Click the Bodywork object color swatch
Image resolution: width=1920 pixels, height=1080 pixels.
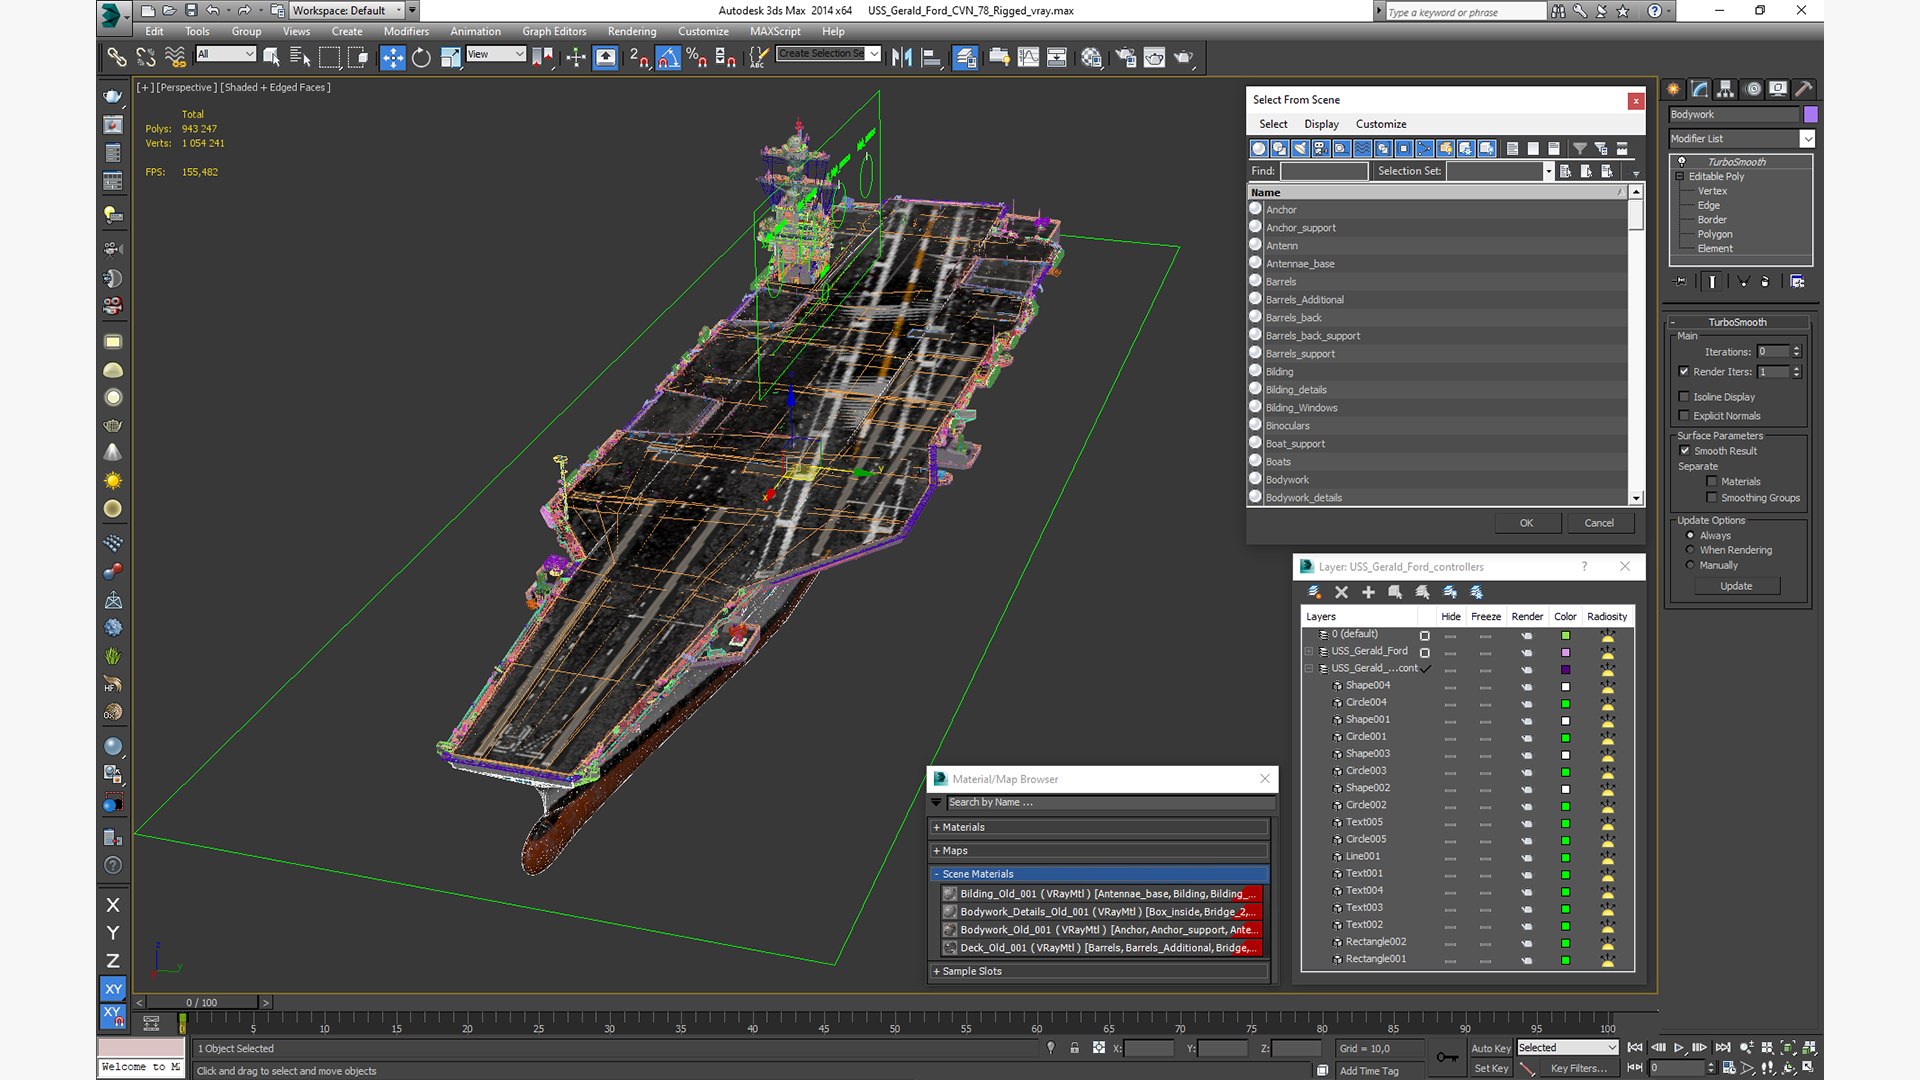(x=1810, y=114)
